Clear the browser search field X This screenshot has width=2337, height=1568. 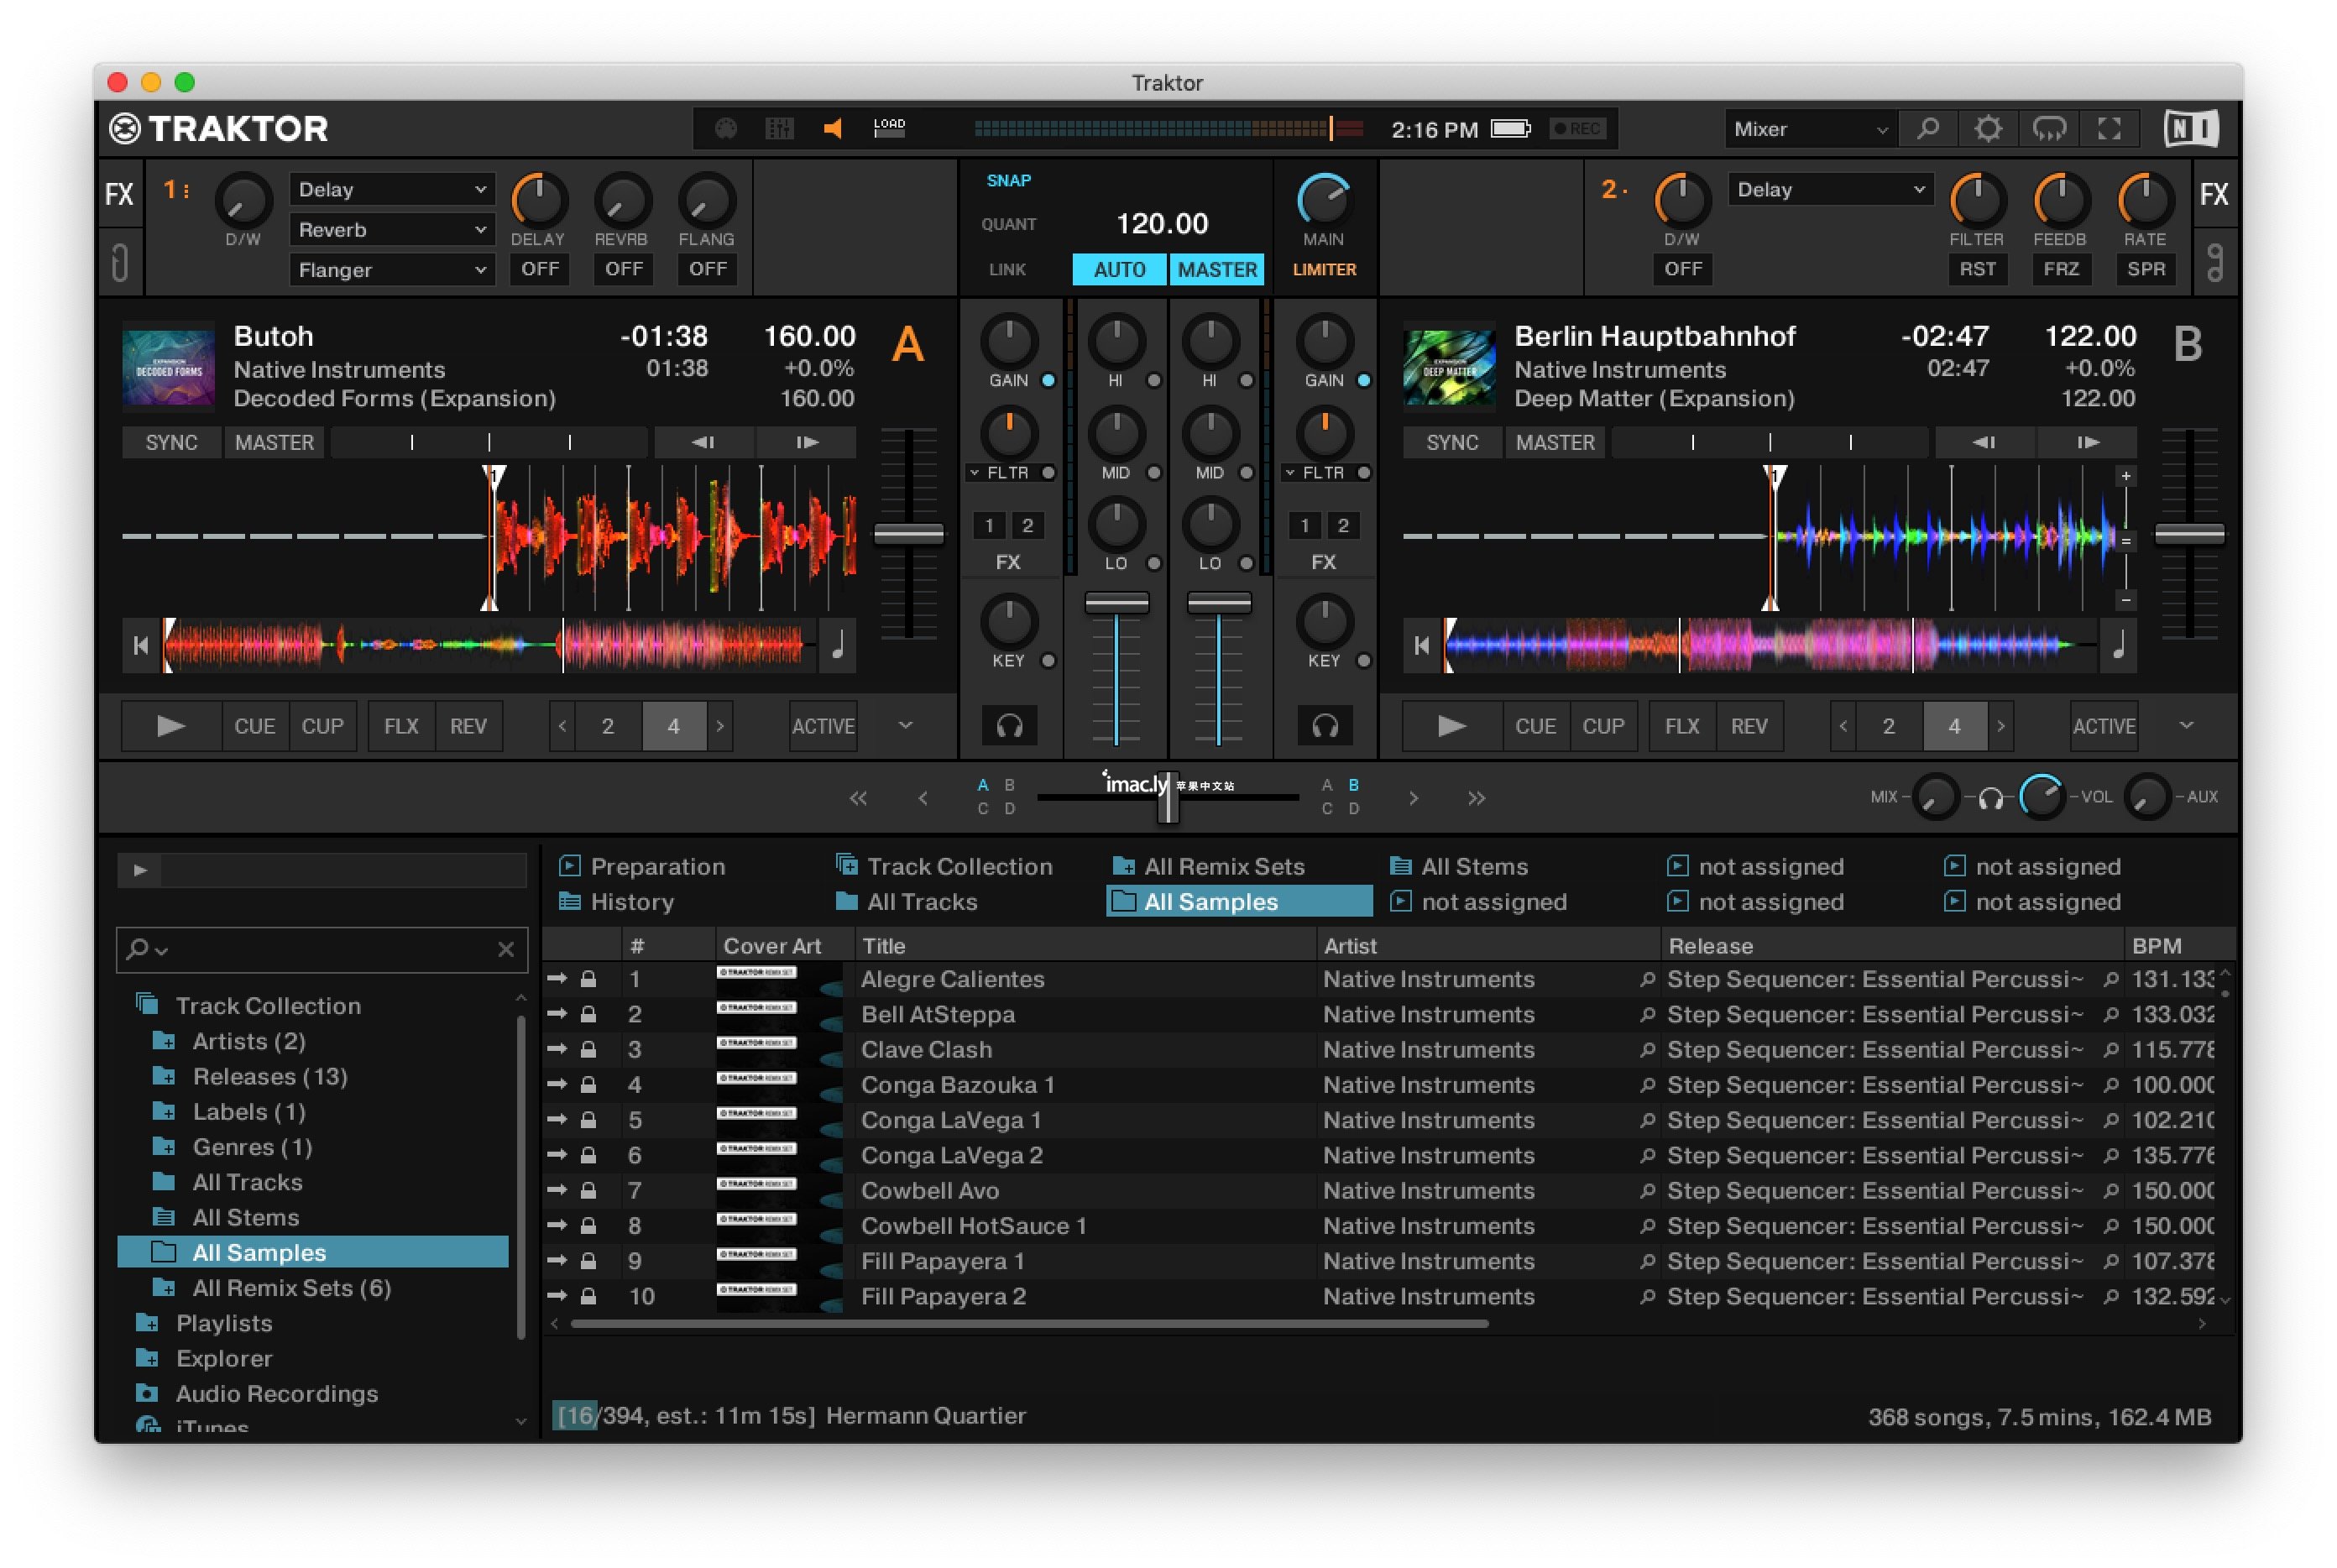click(x=506, y=949)
